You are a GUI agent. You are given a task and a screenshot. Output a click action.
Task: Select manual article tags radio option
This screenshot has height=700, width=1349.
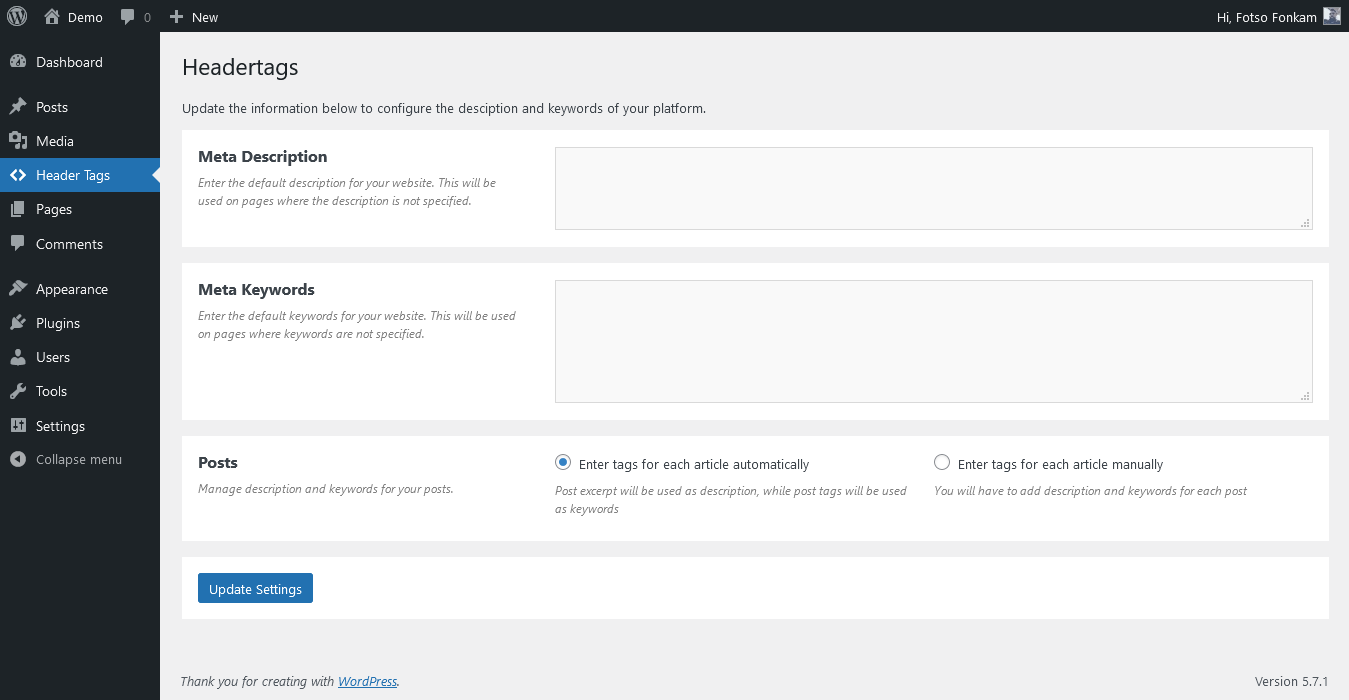click(942, 463)
